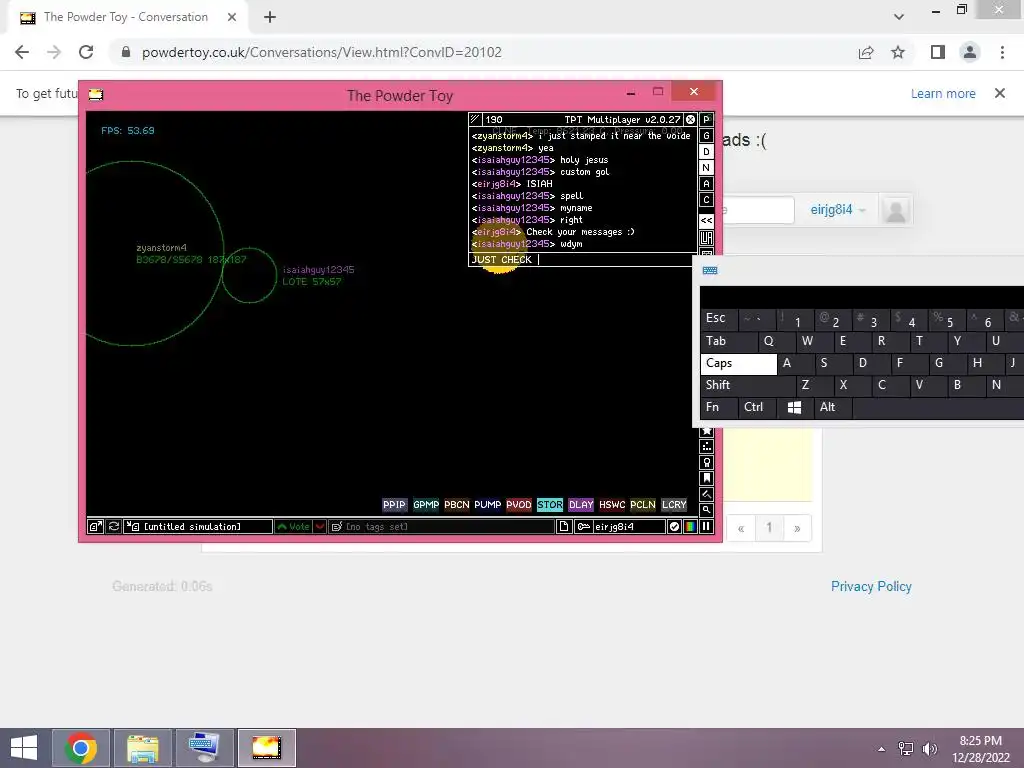Open the eirjg8i4 user dropdown on webpage
This screenshot has width=1024, height=768.
838,210
